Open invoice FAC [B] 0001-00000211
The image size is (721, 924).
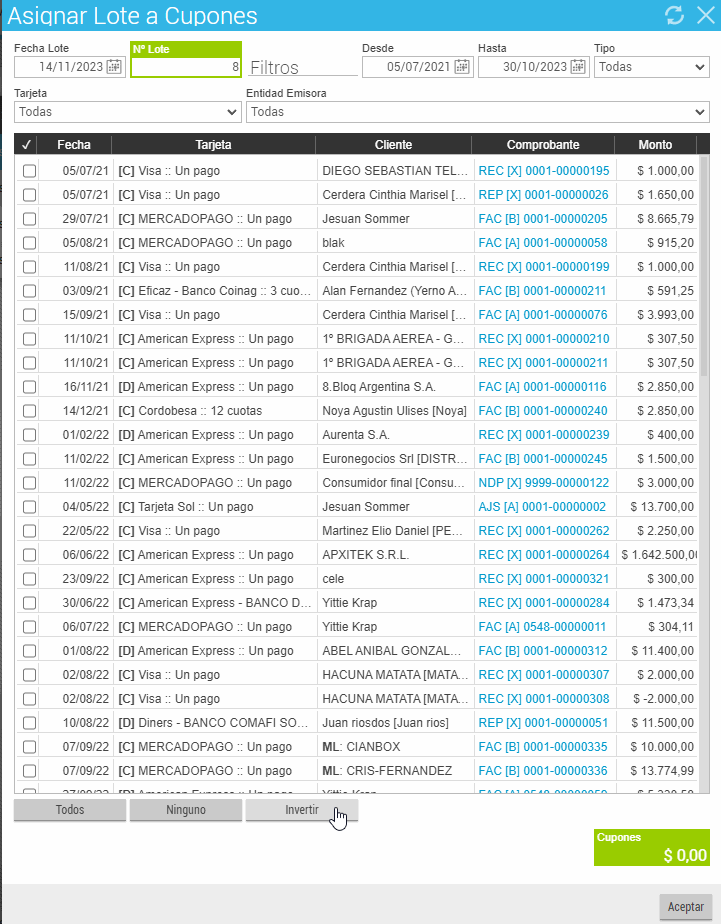pyautogui.click(x=542, y=291)
